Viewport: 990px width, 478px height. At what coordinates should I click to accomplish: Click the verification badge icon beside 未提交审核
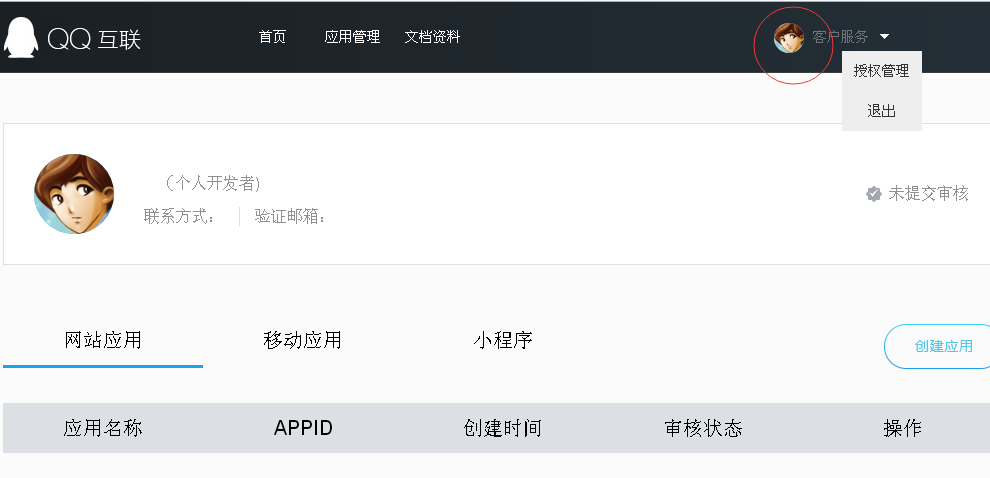point(874,194)
